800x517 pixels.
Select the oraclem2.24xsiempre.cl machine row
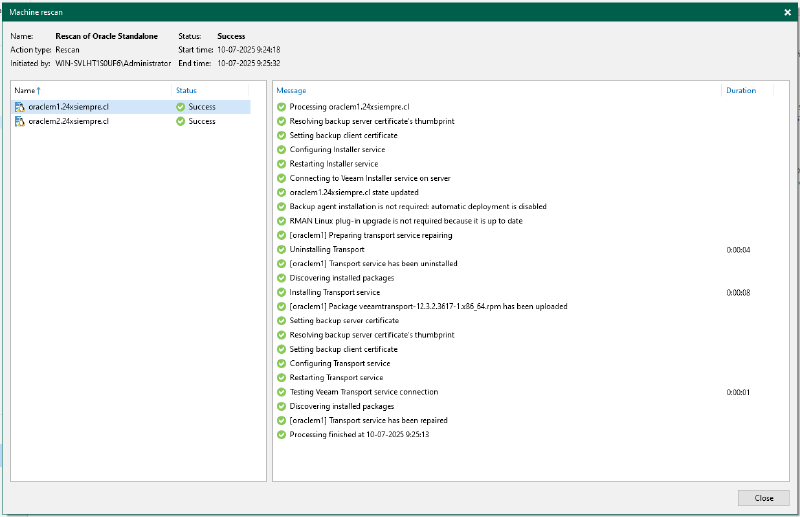click(131, 121)
